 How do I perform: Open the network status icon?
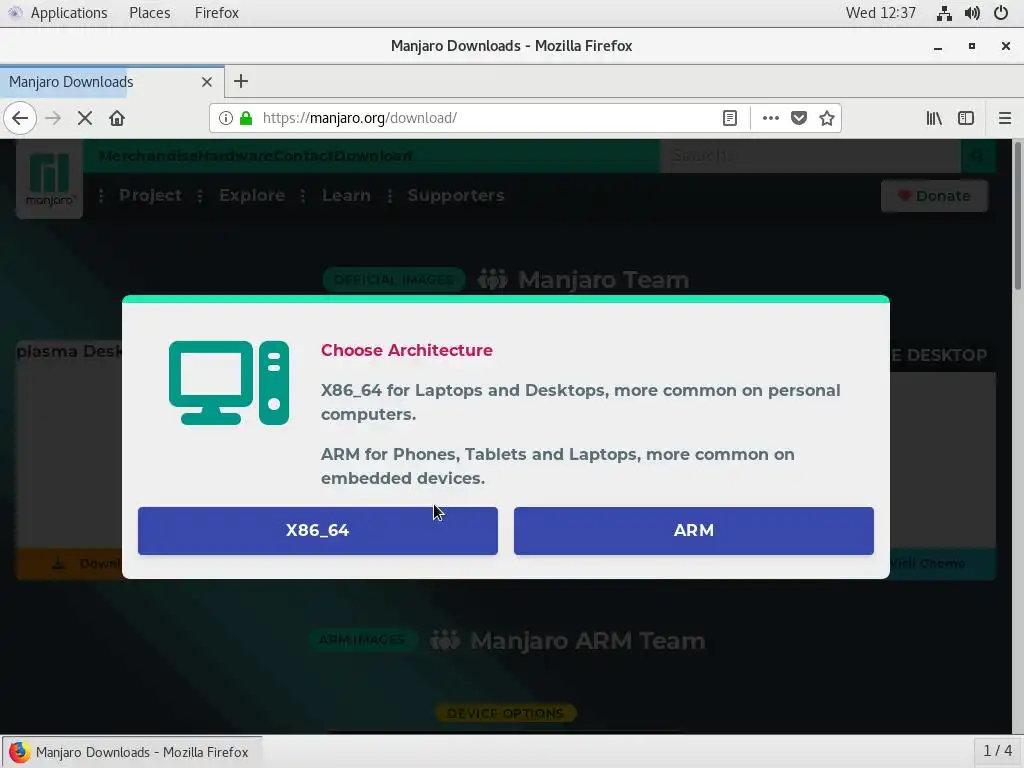pos(944,13)
